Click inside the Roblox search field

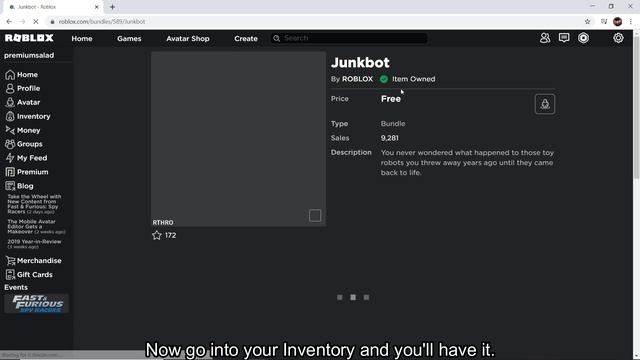(x=349, y=38)
